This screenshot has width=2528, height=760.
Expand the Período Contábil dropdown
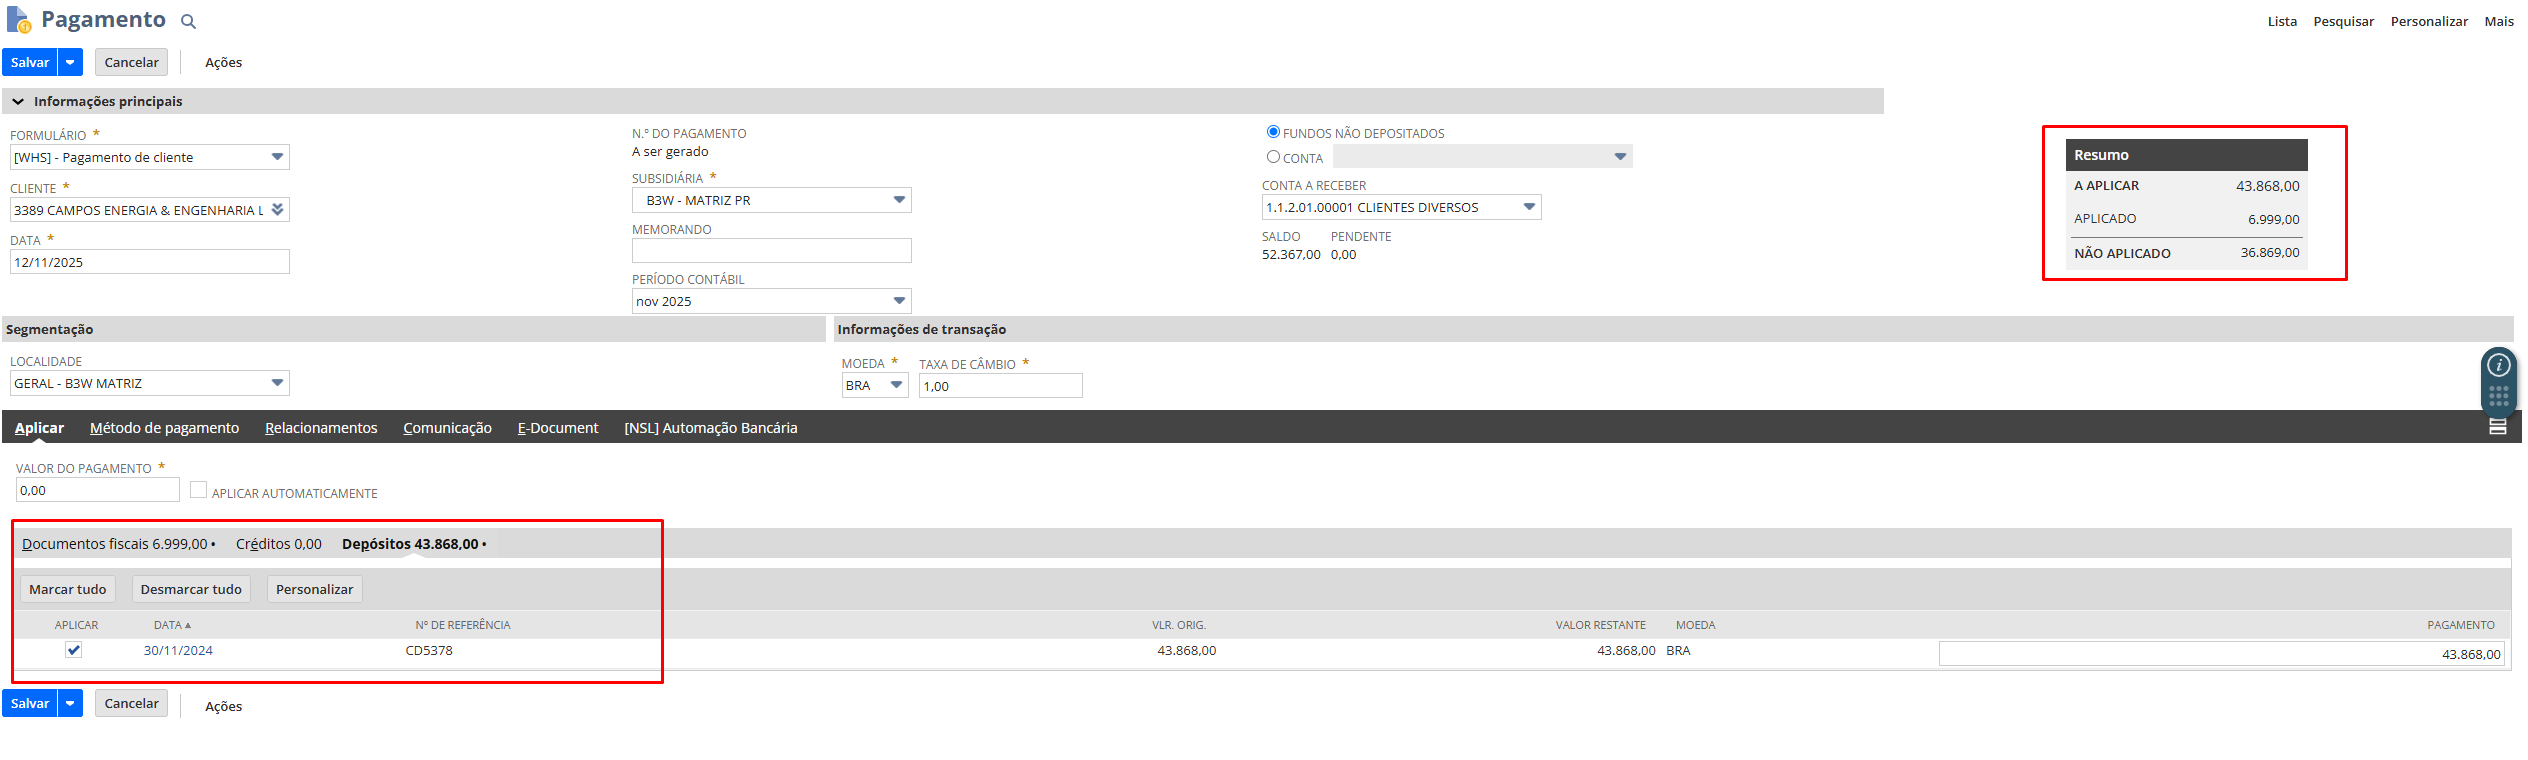tap(899, 301)
